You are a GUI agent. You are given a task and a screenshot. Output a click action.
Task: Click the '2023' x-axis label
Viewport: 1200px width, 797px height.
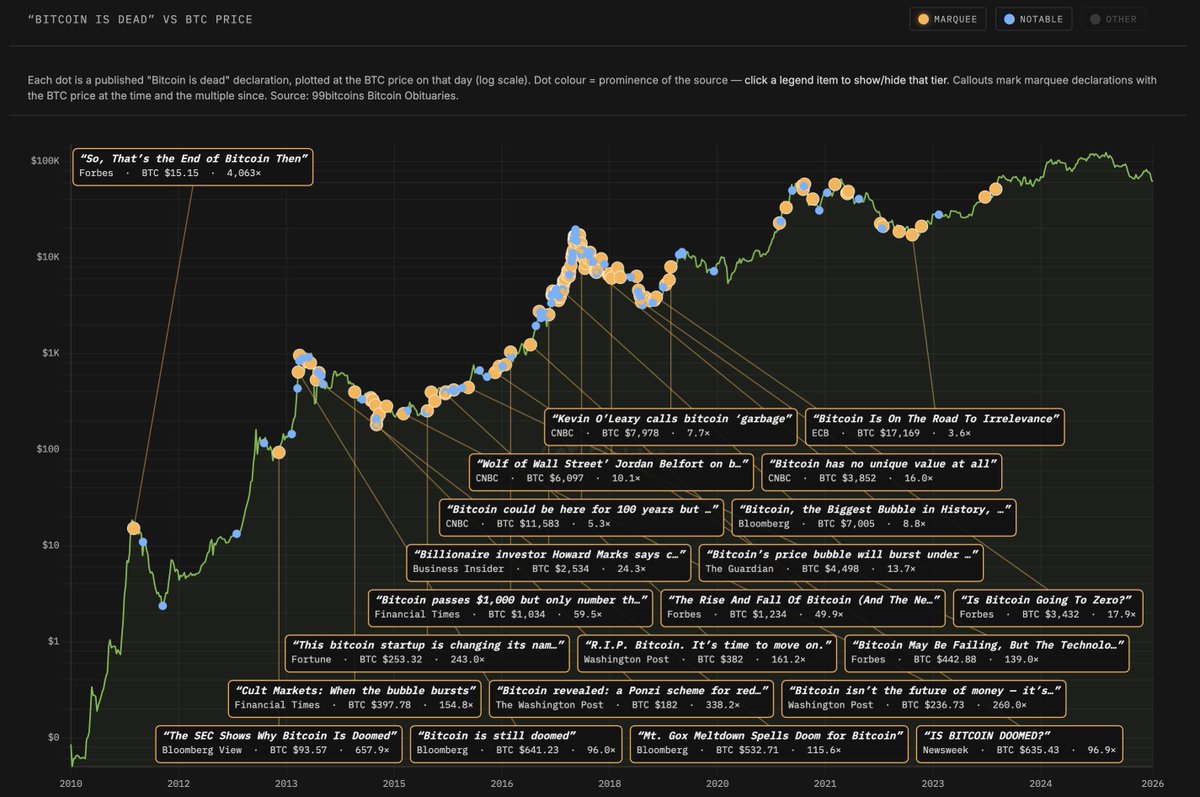pyautogui.click(x=933, y=783)
